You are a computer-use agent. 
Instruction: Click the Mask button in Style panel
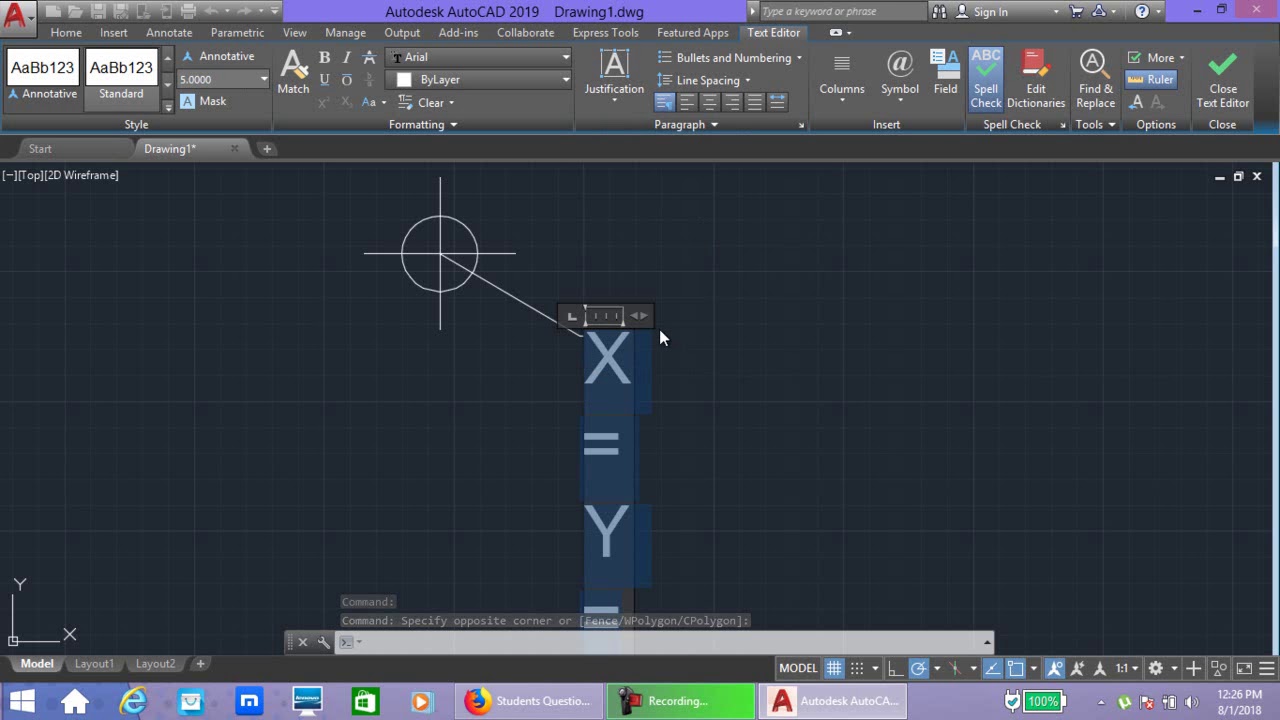coord(203,101)
